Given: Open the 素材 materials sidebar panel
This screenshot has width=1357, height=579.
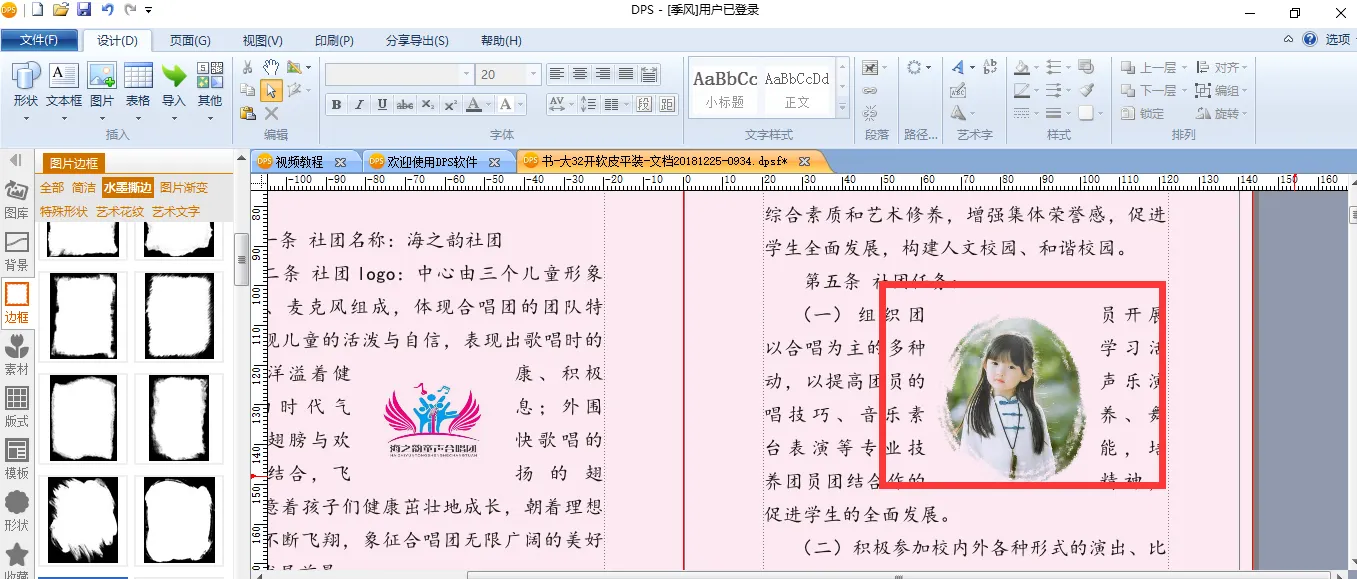Looking at the screenshot, I should pos(17,356).
